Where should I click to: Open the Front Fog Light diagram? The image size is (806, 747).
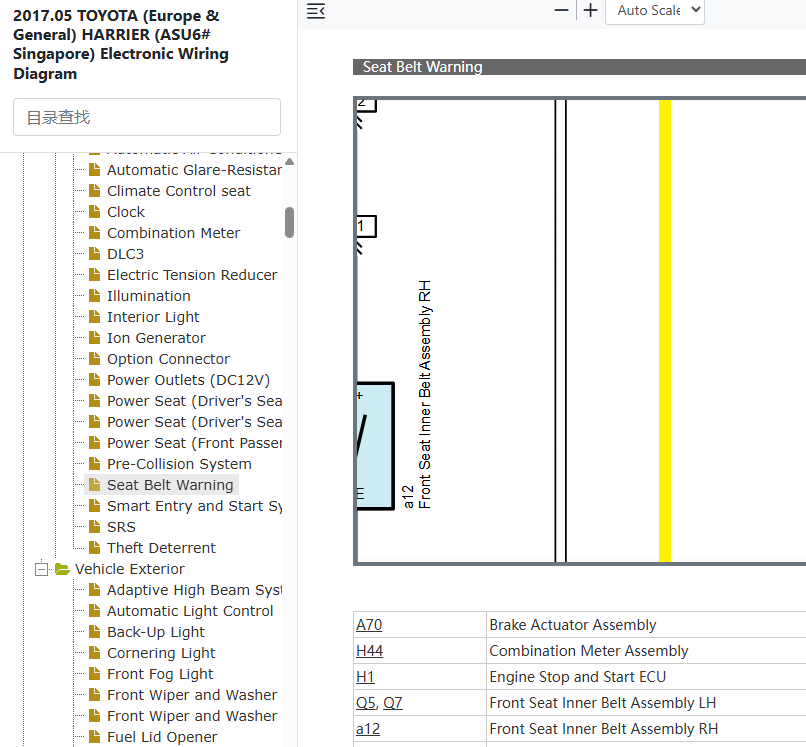click(160, 675)
